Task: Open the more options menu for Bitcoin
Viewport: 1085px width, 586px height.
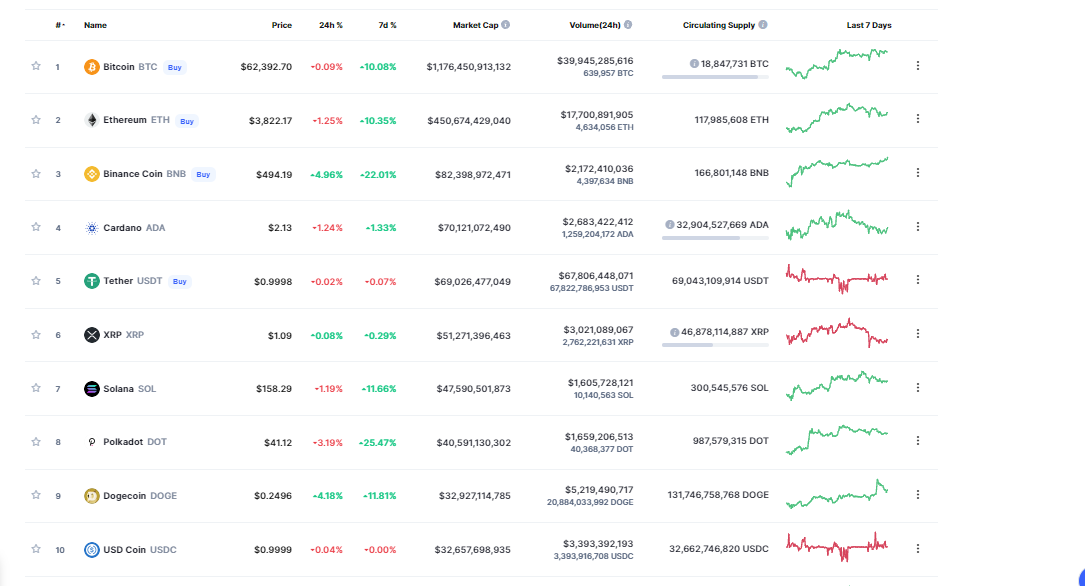Action: pyautogui.click(x=918, y=66)
